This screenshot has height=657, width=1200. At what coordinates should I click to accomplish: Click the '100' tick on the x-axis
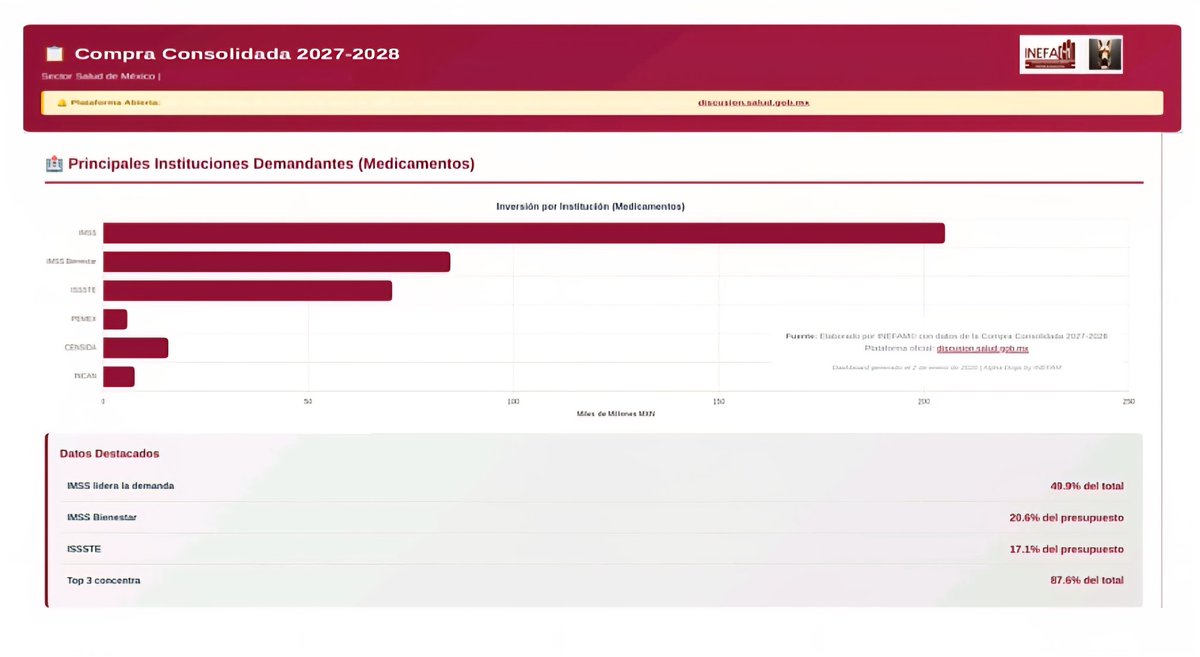pyautogui.click(x=513, y=402)
